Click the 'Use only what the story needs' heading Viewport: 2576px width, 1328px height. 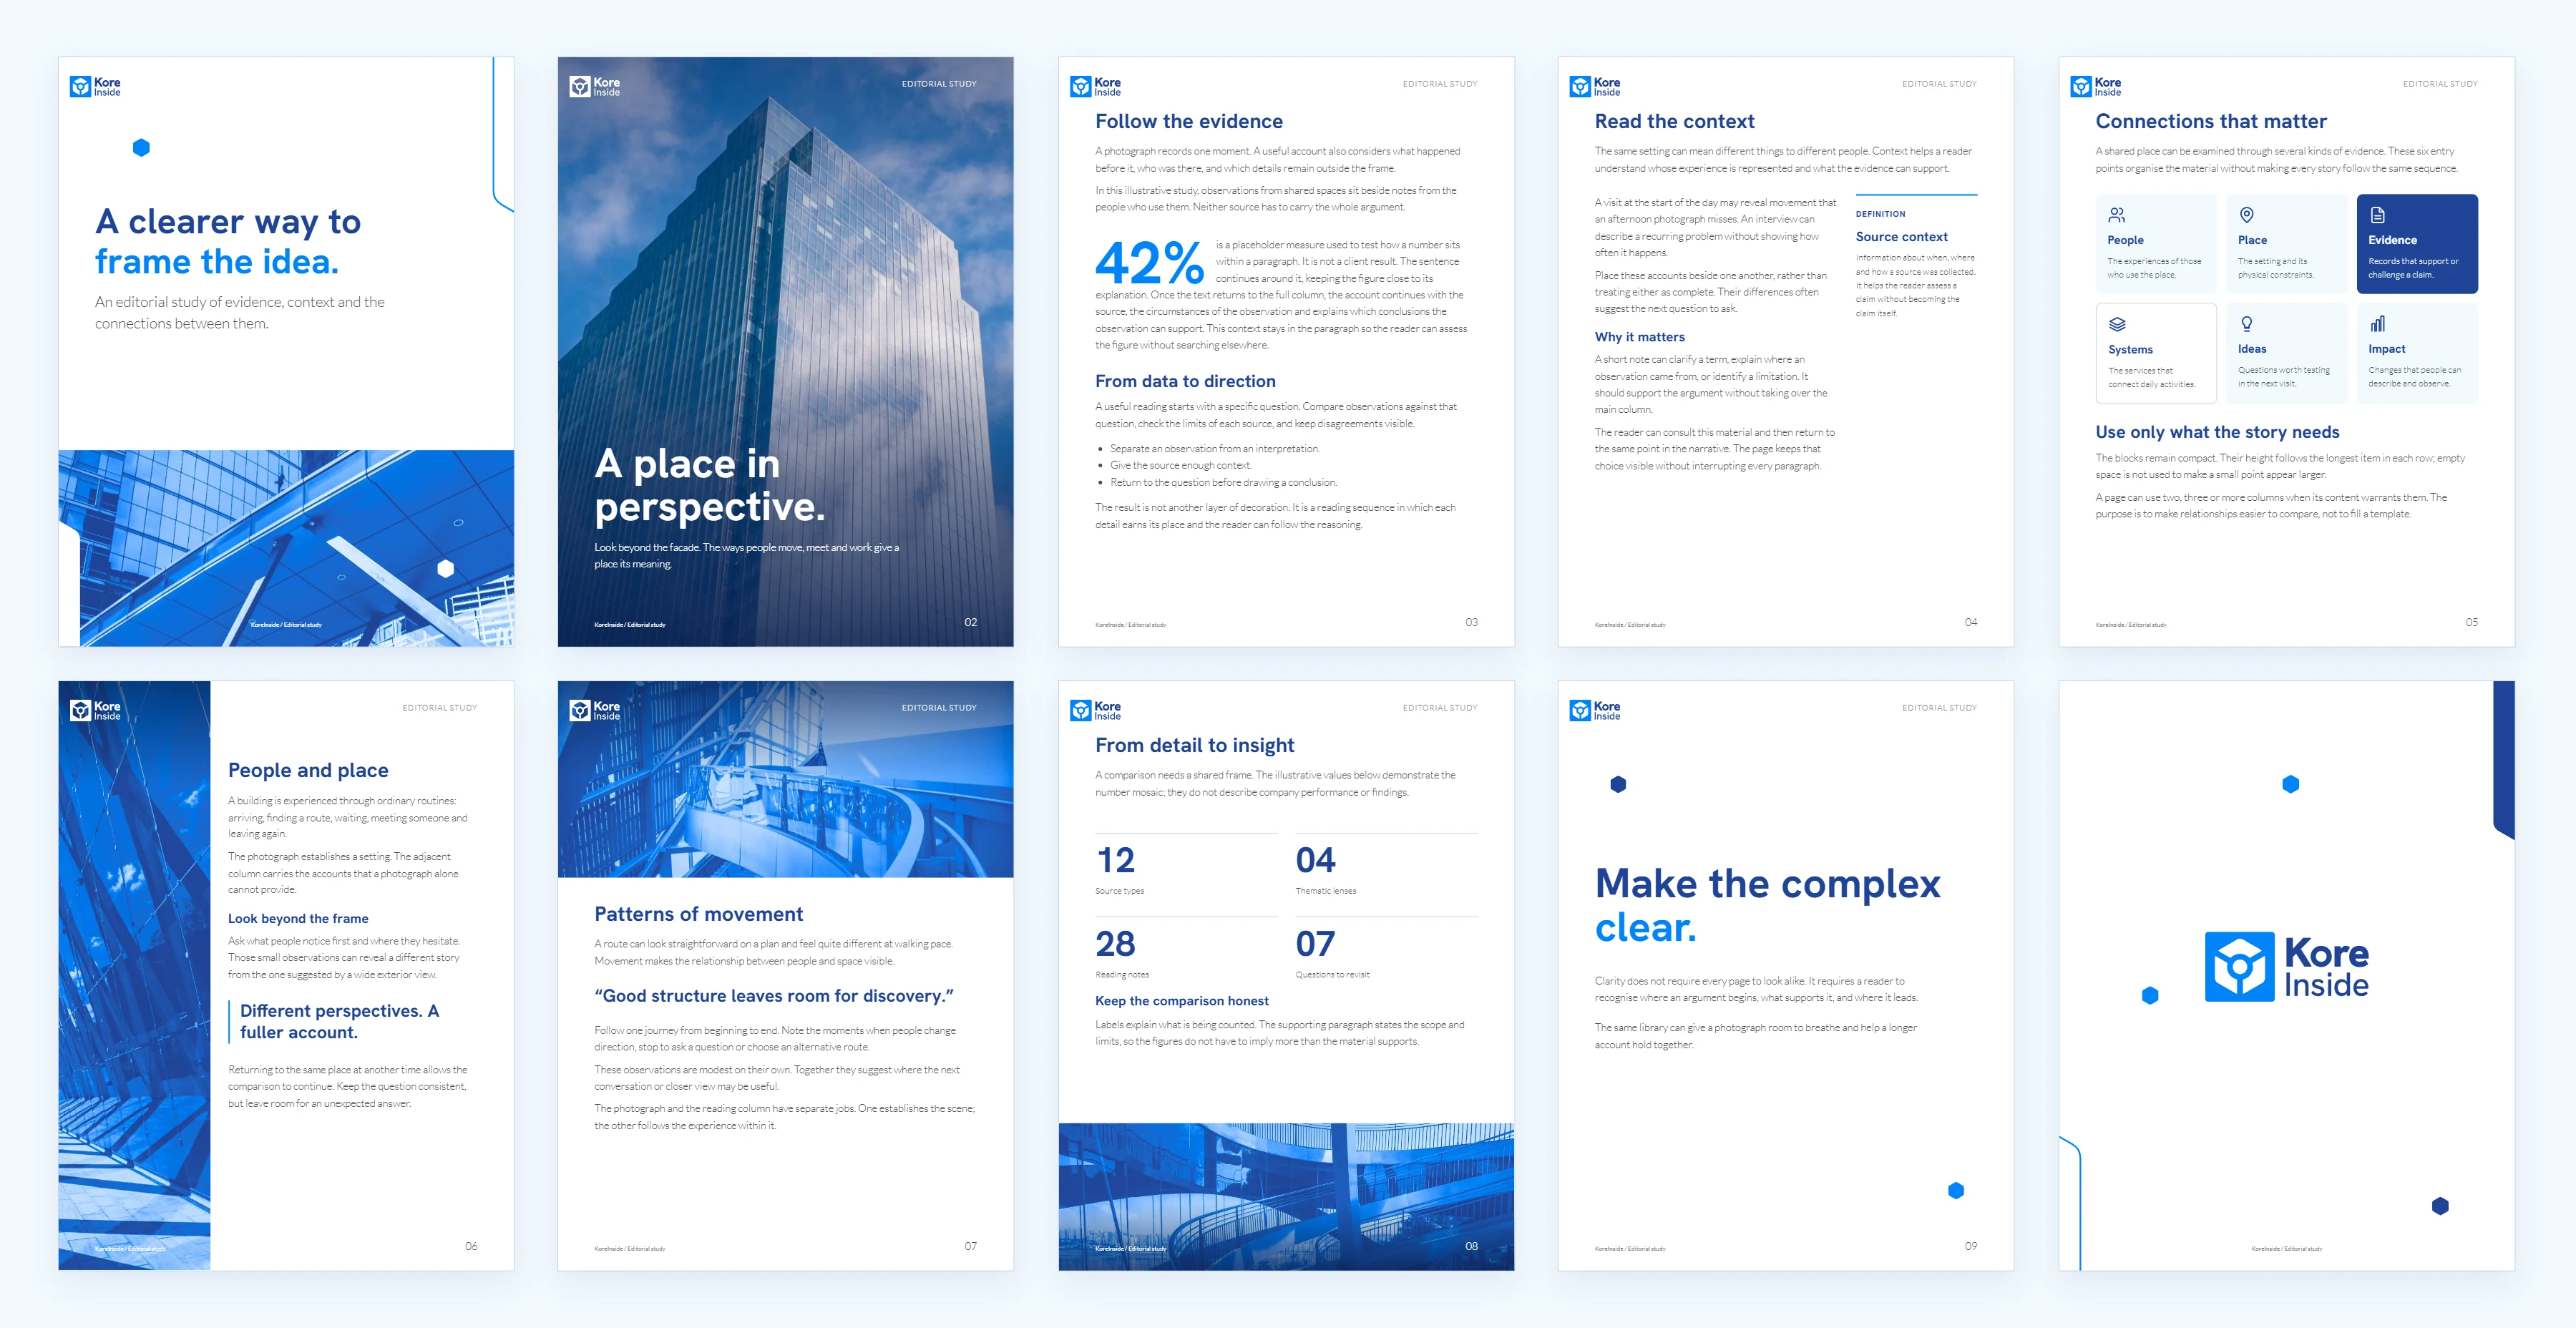[2217, 432]
